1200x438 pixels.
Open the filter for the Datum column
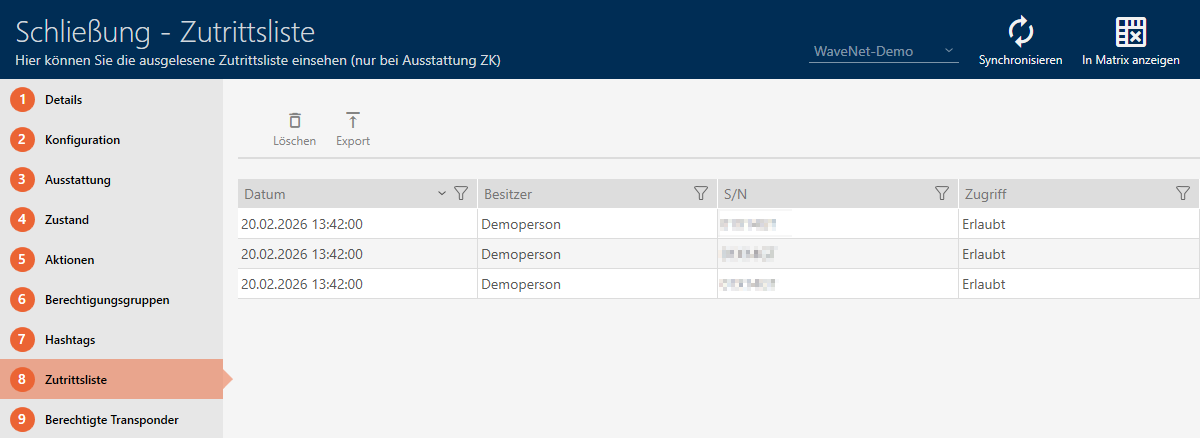(x=461, y=193)
